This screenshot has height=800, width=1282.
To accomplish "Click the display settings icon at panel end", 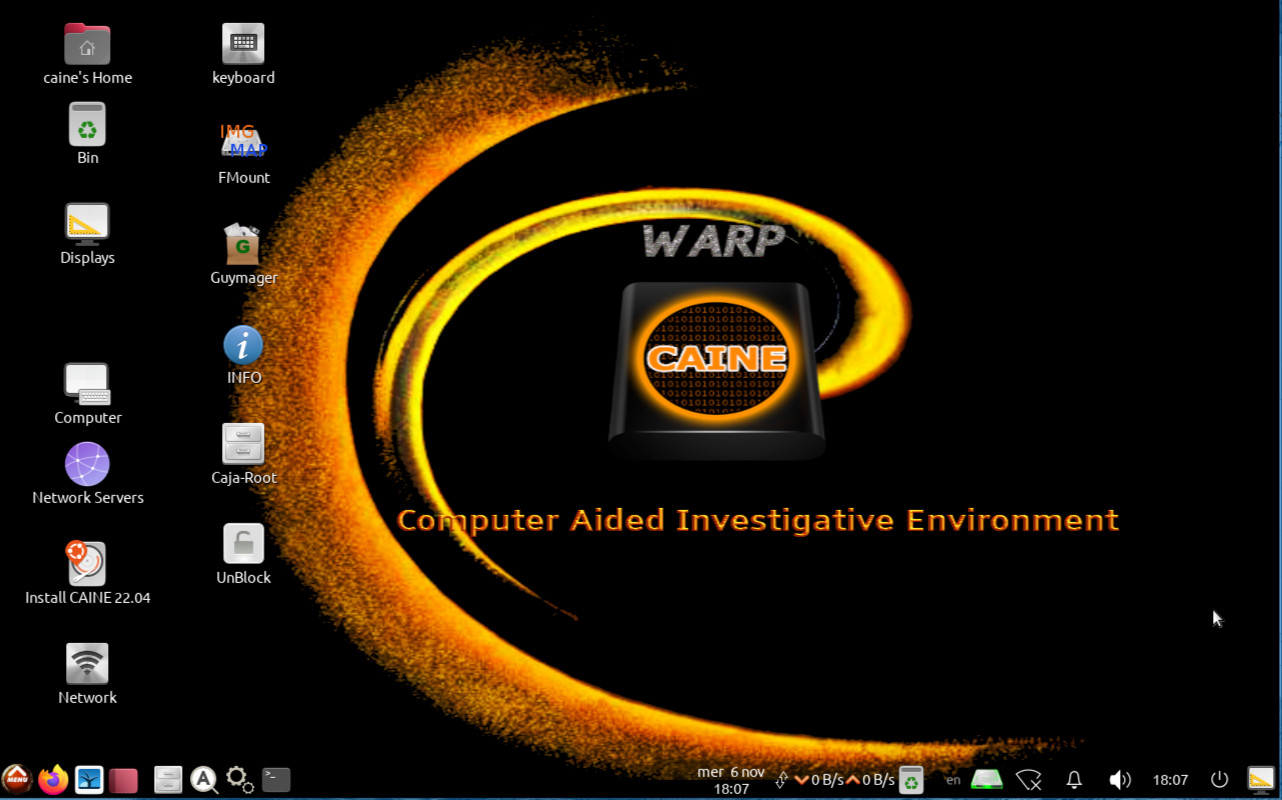I will pyautogui.click(x=1262, y=779).
